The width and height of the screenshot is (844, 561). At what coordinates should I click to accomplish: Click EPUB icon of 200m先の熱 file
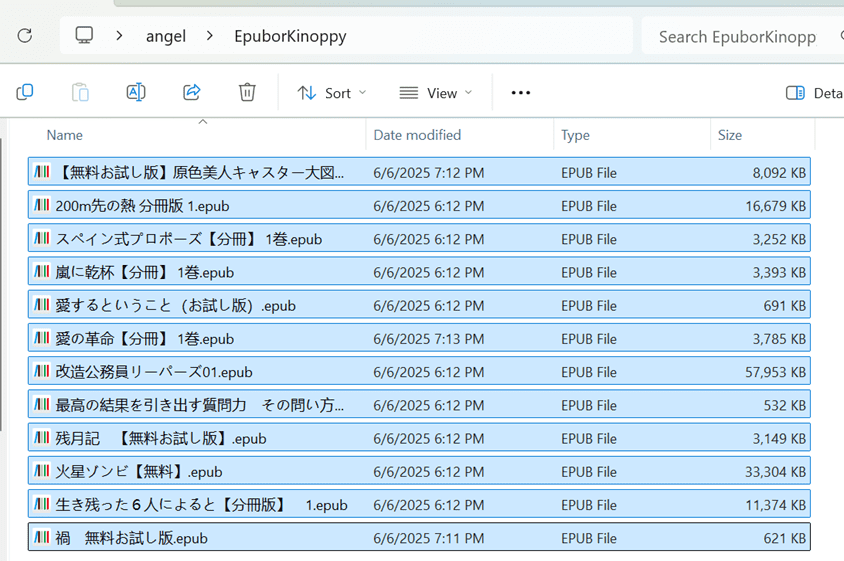[41, 205]
